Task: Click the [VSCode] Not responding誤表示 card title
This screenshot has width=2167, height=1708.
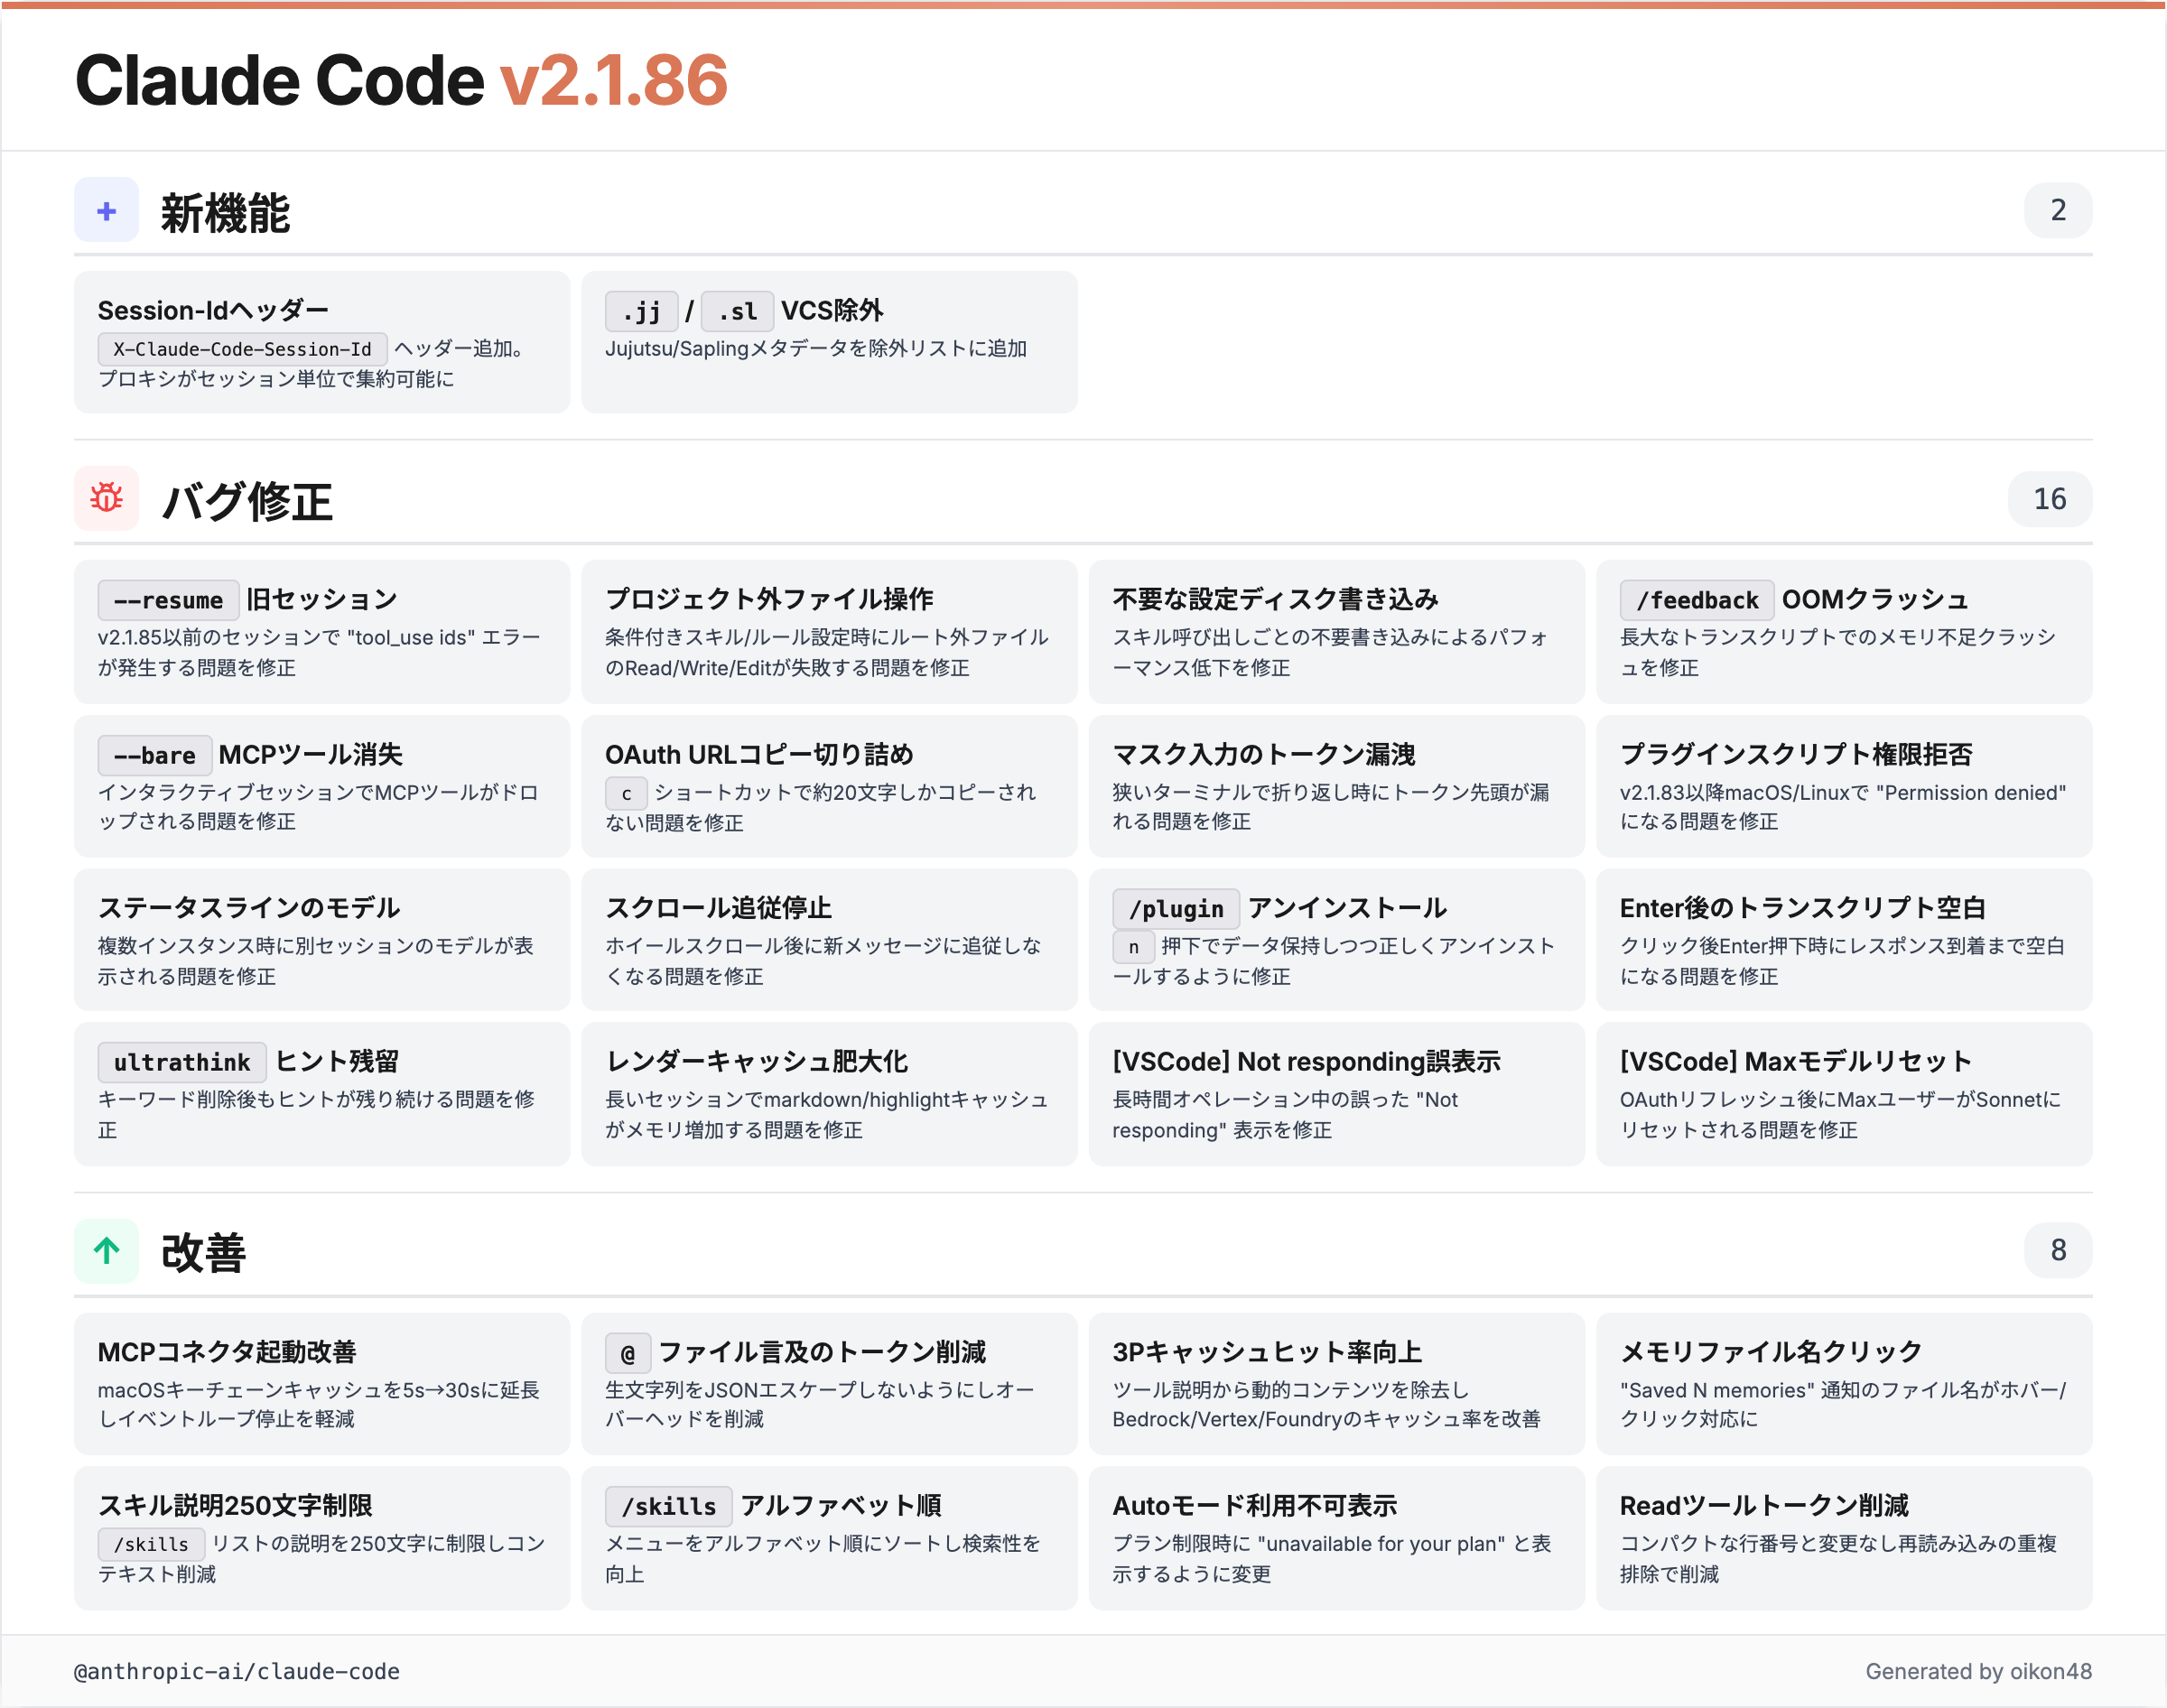Action: pos(1306,1061)
